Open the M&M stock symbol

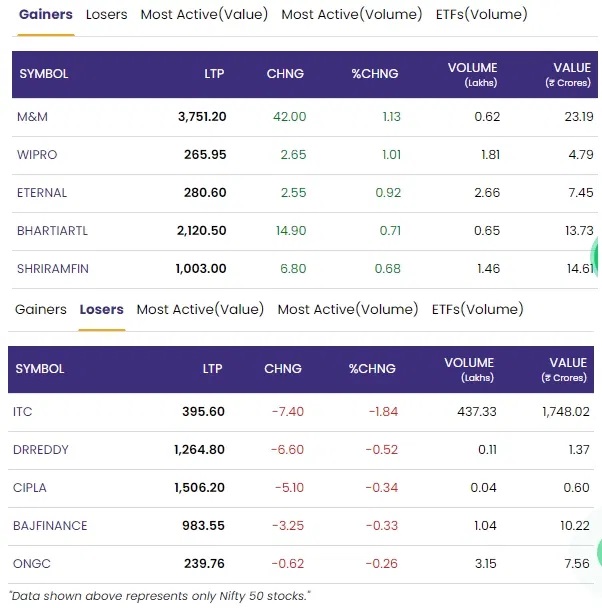[x=32, y=117]
